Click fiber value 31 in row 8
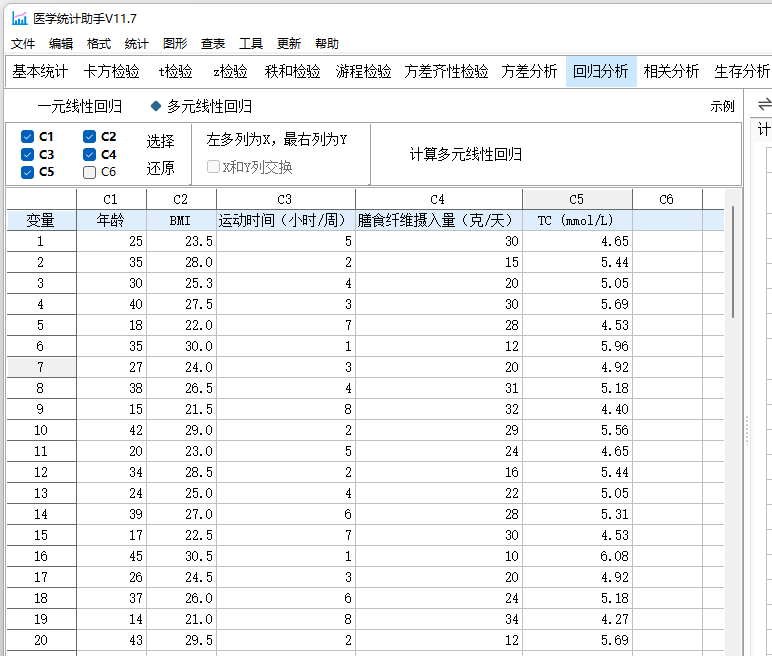 [438, 389]
